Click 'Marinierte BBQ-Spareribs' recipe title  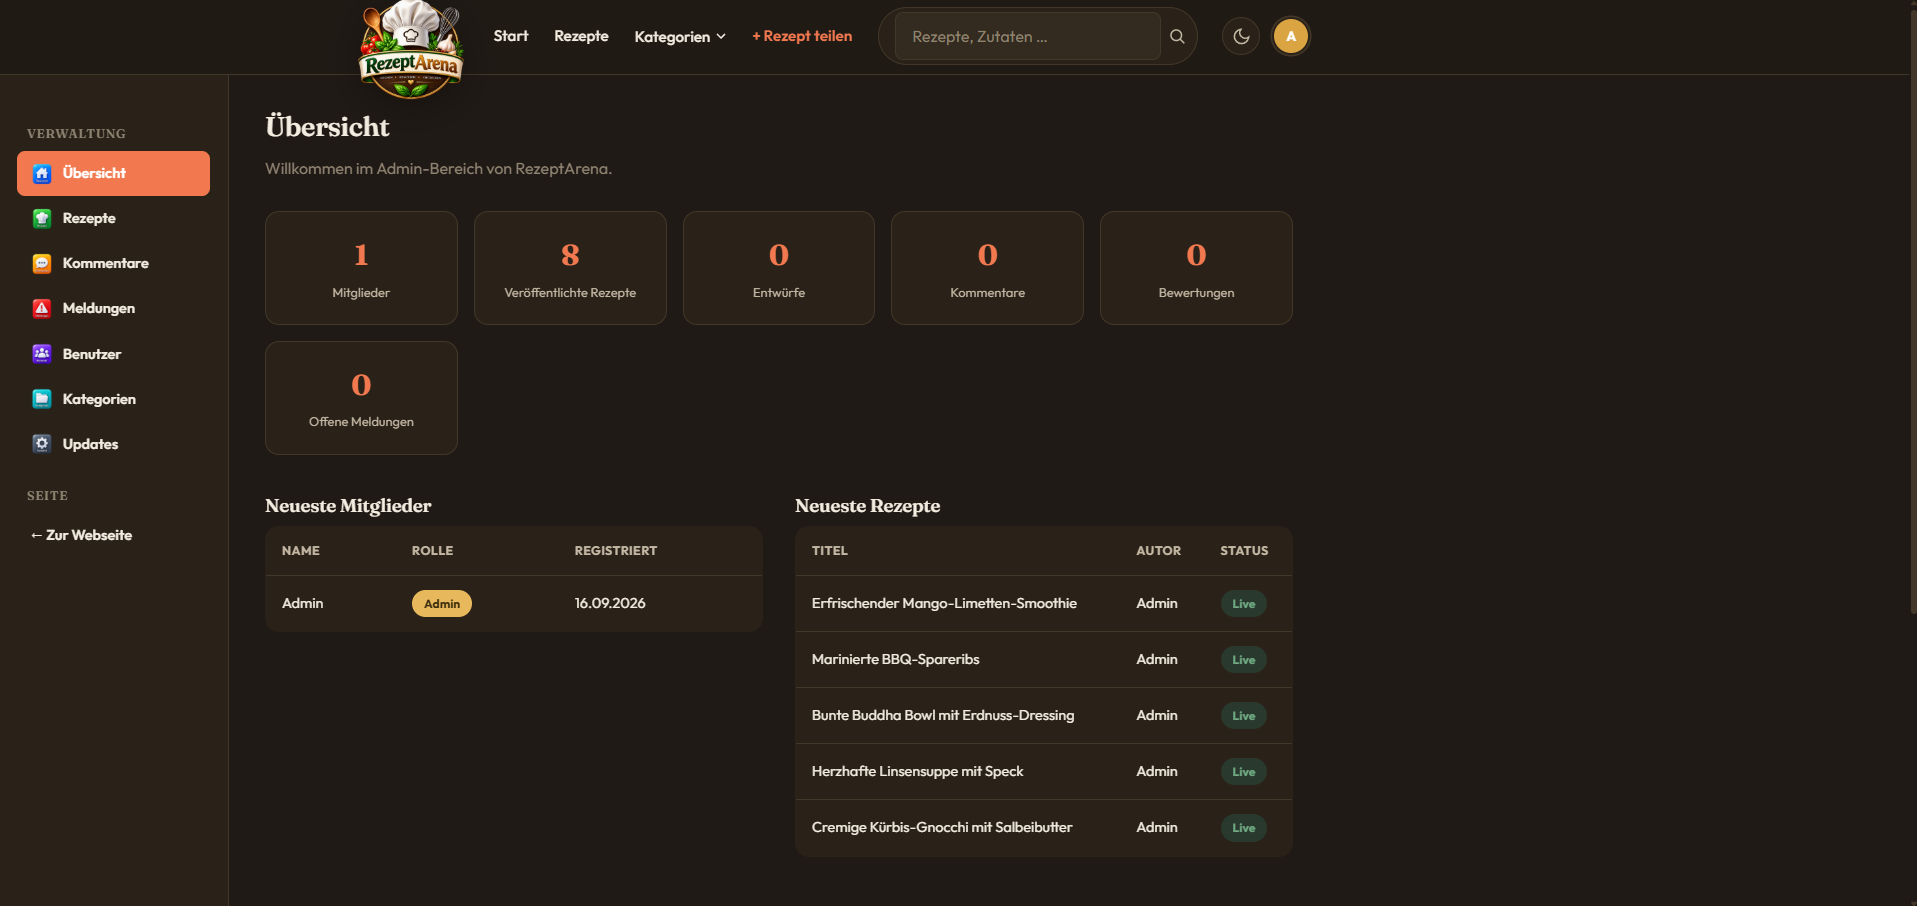(895, 659)
